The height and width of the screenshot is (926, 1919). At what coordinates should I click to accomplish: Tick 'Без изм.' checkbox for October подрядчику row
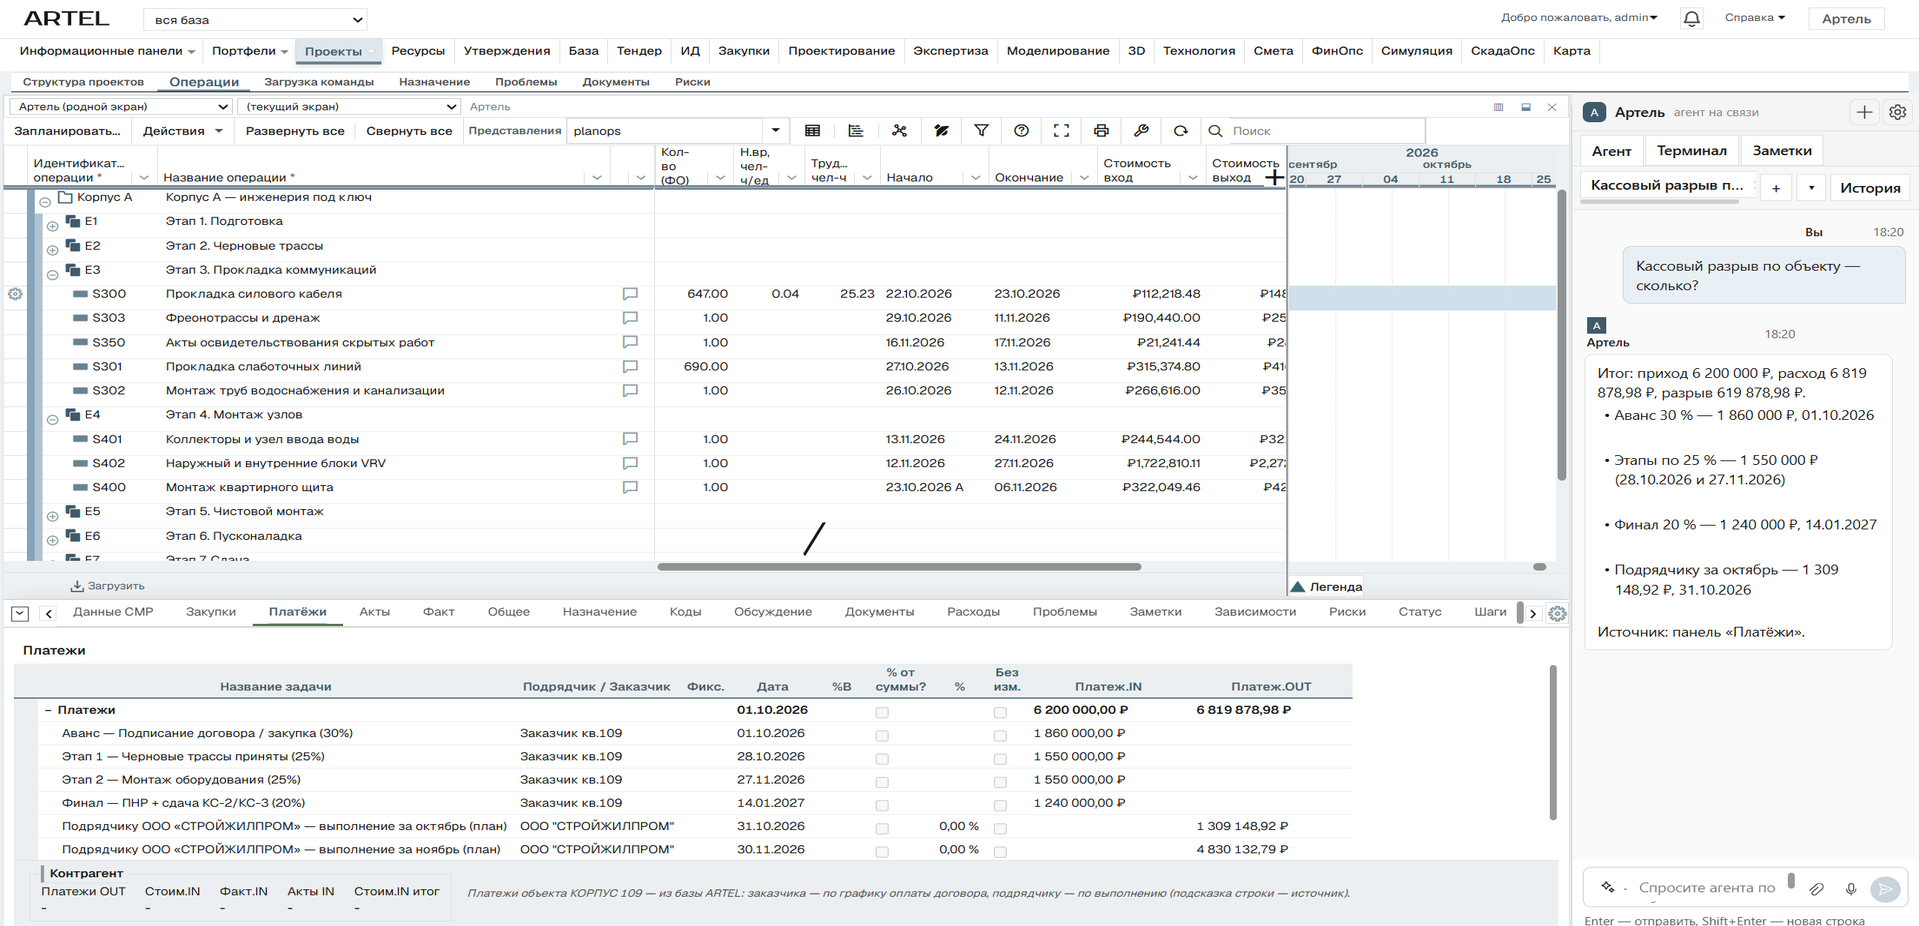point(1000,828)
